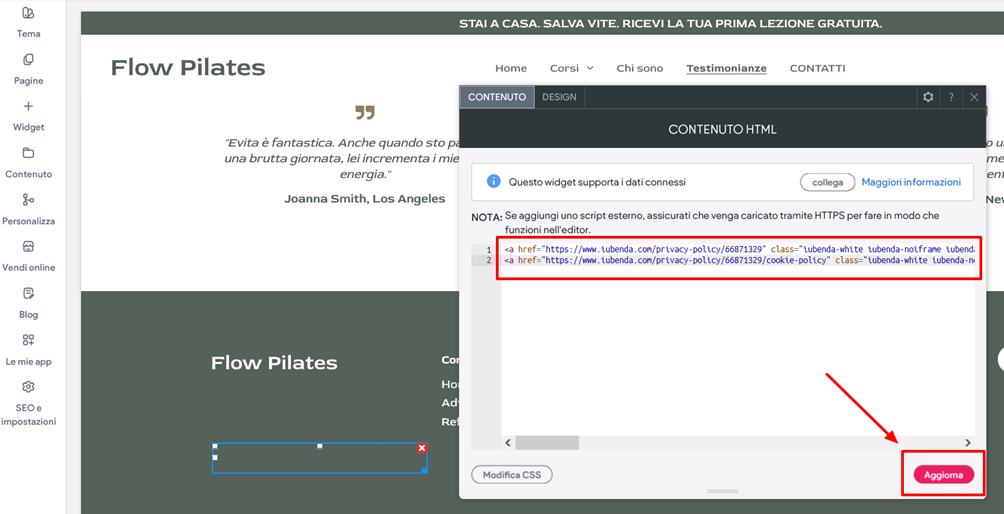Image resolution: width=1004 pixels, height=514 pixels.
Task: Open the Contenuto folder icon
Action: click(28, 154)
